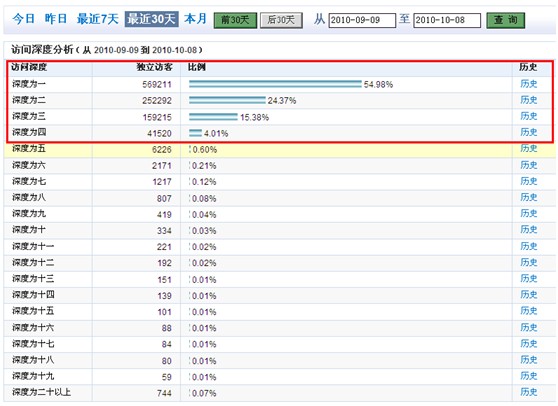Select the 今日 date range link
Screen dimensions: 558x406
click(23, 19)
